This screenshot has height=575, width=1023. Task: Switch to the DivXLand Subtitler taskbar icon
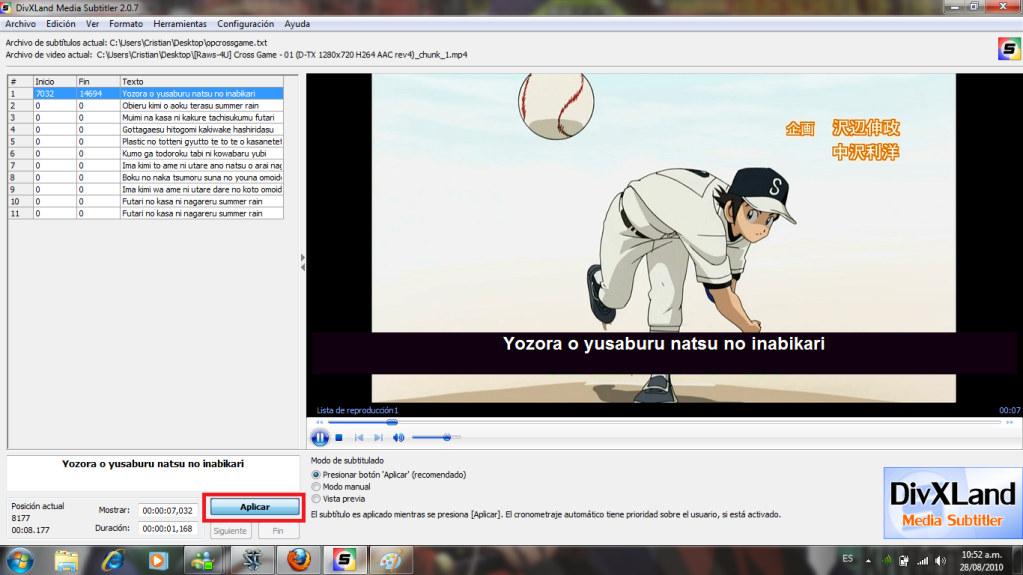[344, 560]
